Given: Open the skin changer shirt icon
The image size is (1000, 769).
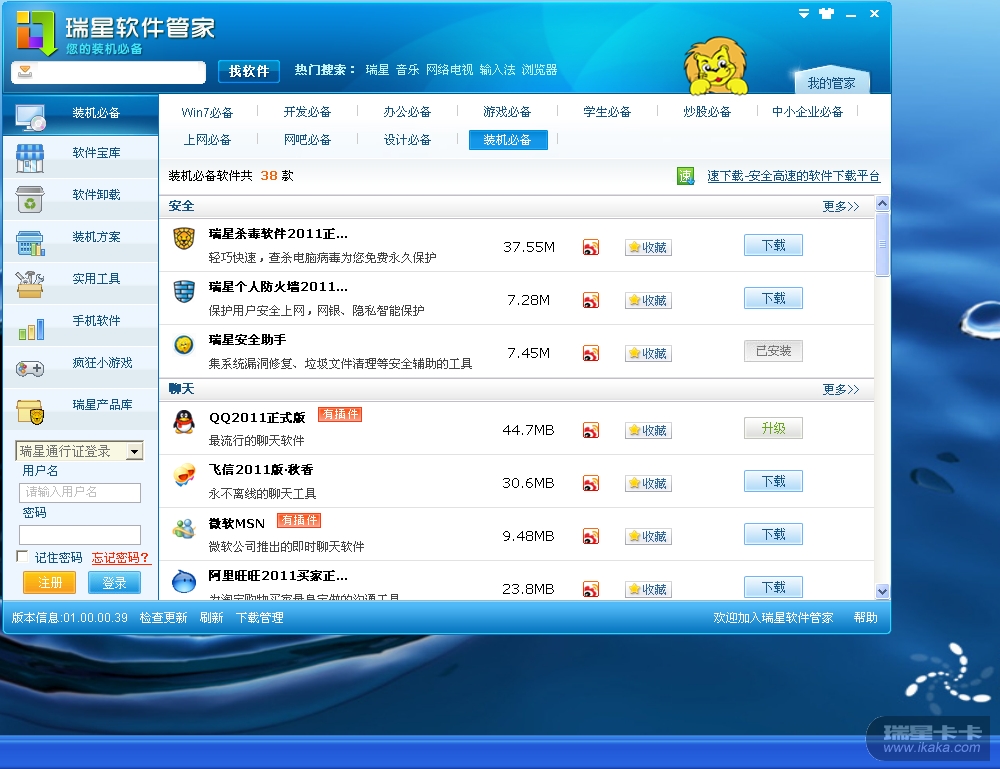Looking at the screenshot, I should point(827,13).
